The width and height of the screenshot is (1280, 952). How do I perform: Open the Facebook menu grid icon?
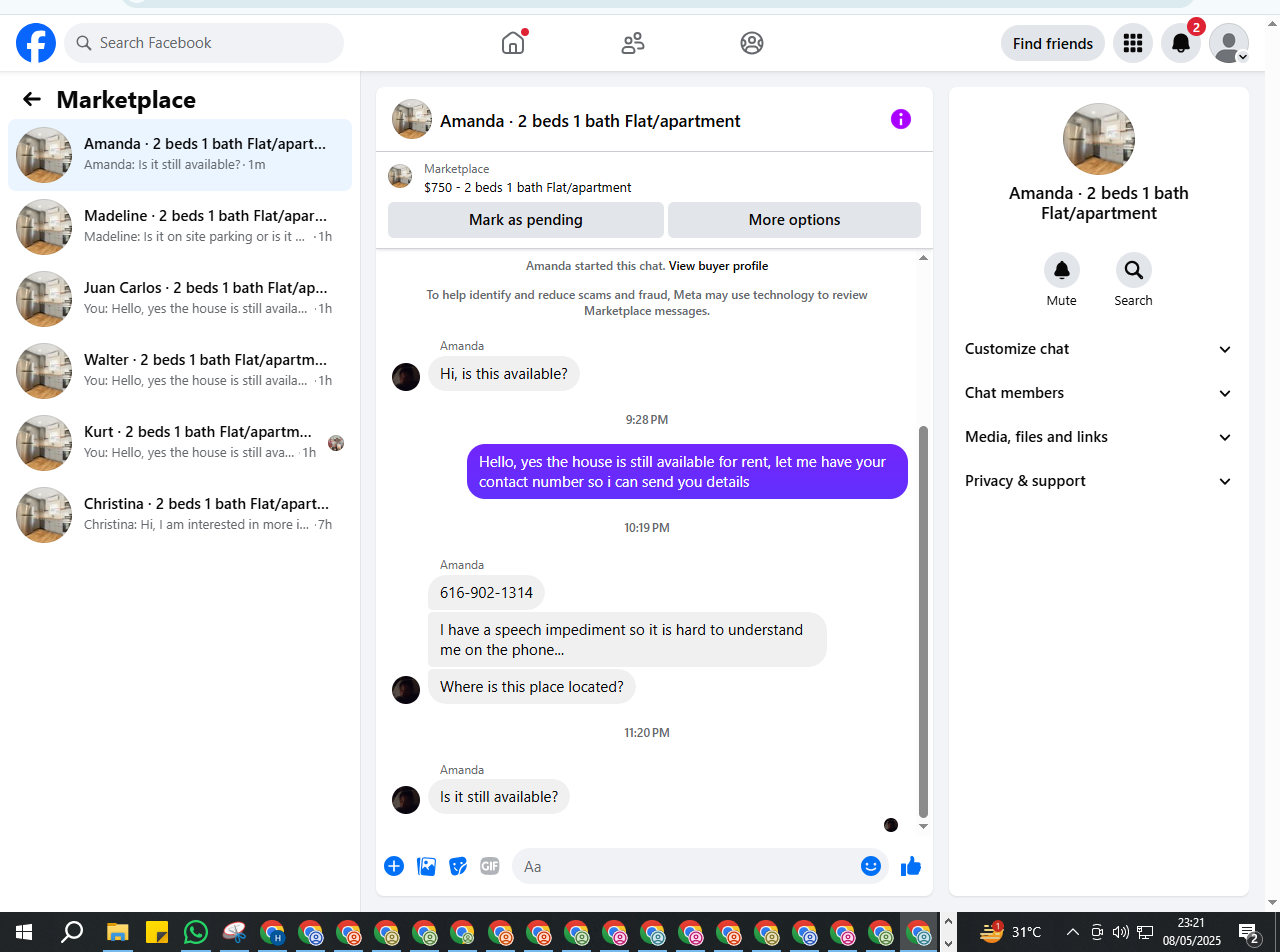click(1133, 43)
